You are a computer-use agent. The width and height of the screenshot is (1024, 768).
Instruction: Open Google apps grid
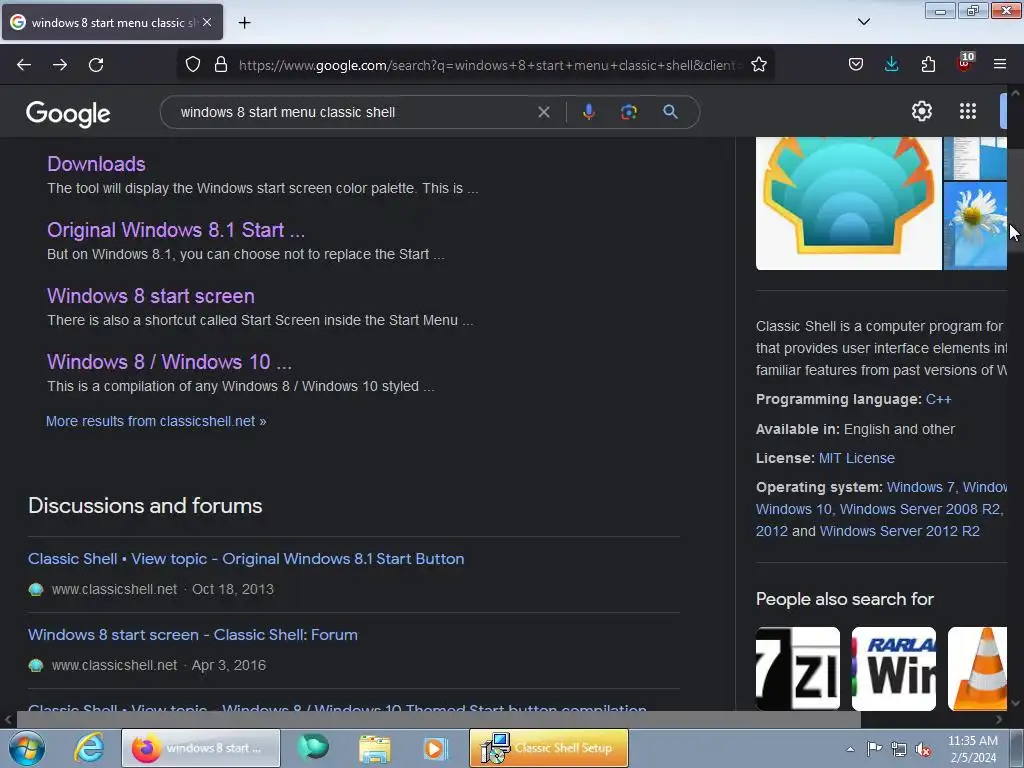click(x=968, y=111)
